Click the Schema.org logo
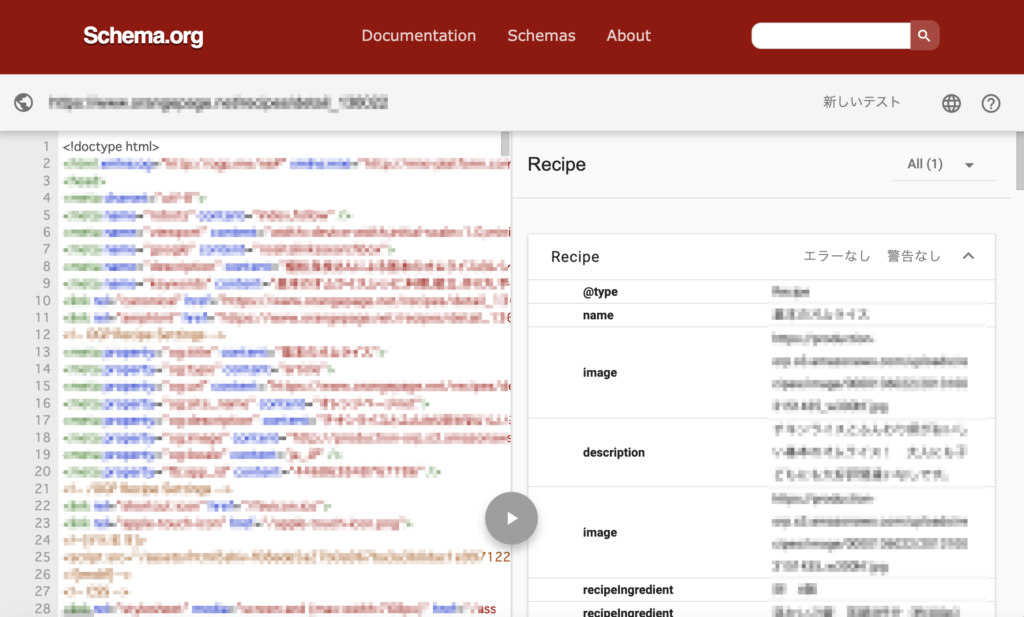Image resolution: width=1024 pixels, height=617 pixels. click(x=142, y=36)
